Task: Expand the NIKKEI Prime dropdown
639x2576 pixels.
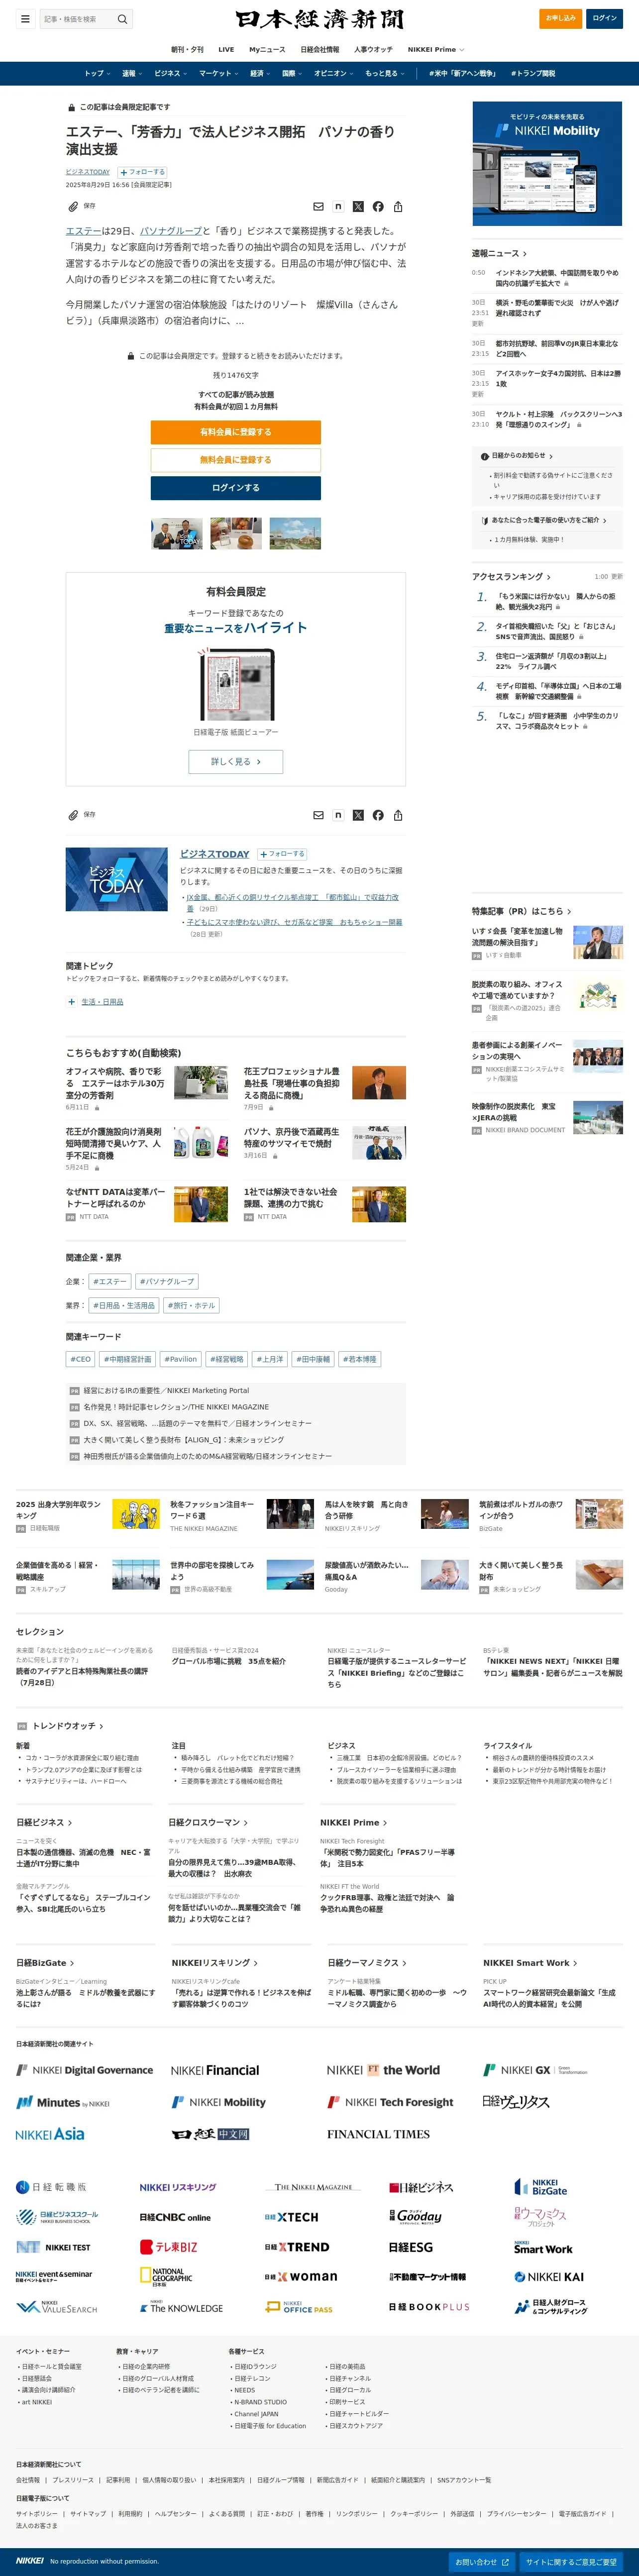Action: pyautogui.click(x=436, y=50)
